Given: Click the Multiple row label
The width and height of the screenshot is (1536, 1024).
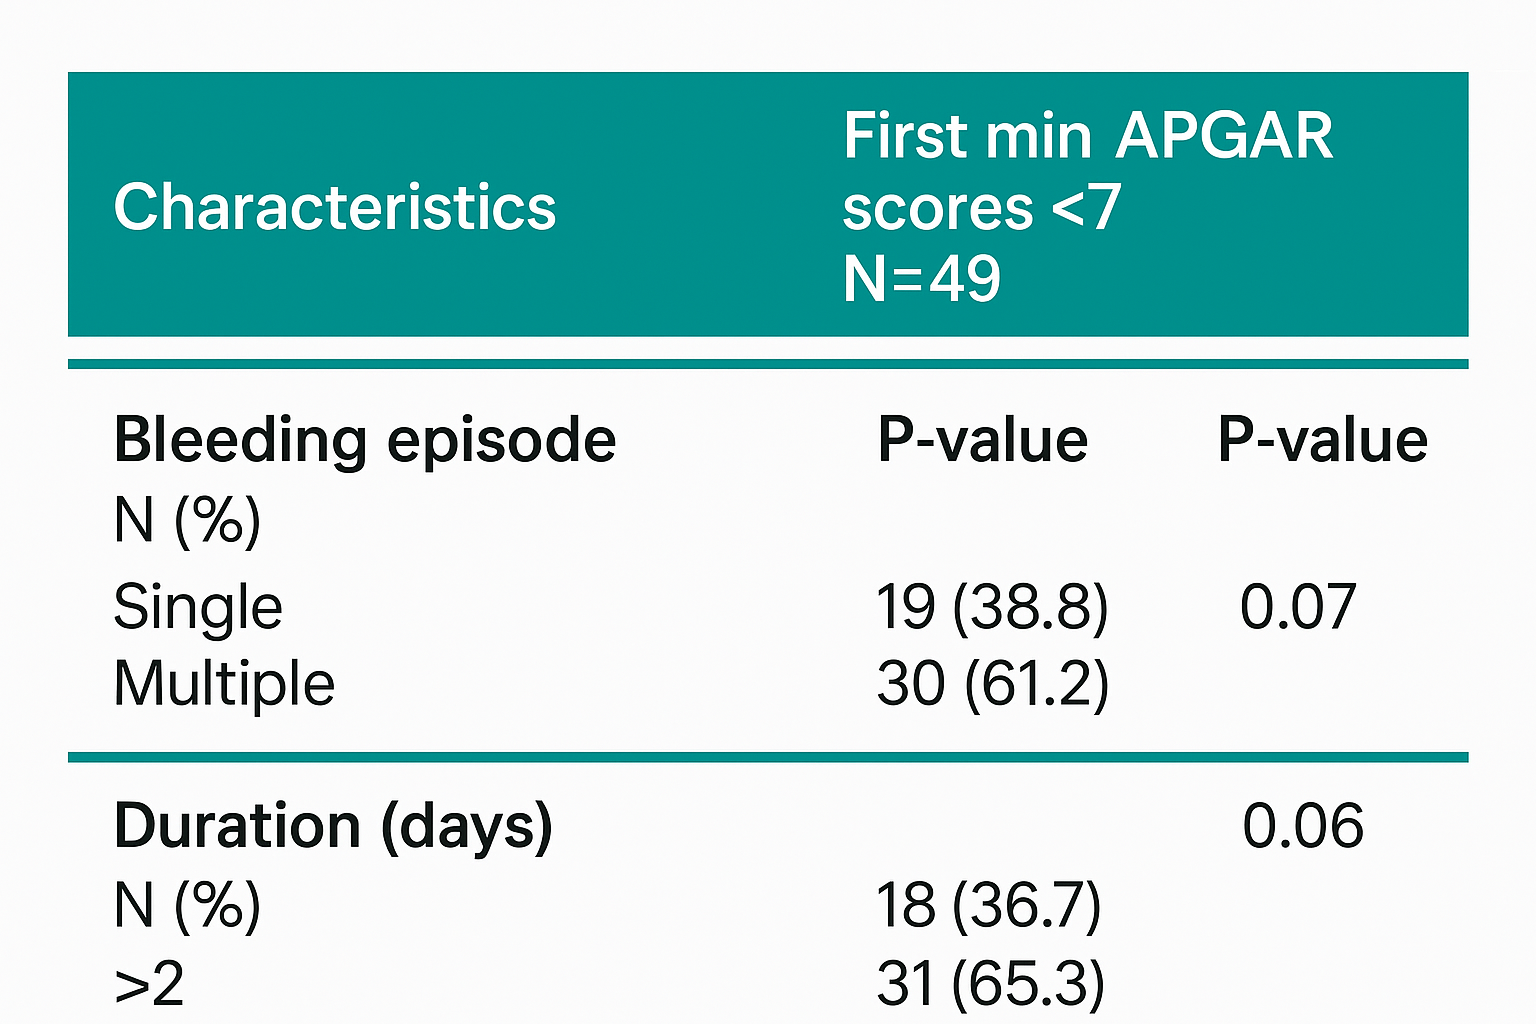Looking at the screenshot, I should click(x=224, y=684).
